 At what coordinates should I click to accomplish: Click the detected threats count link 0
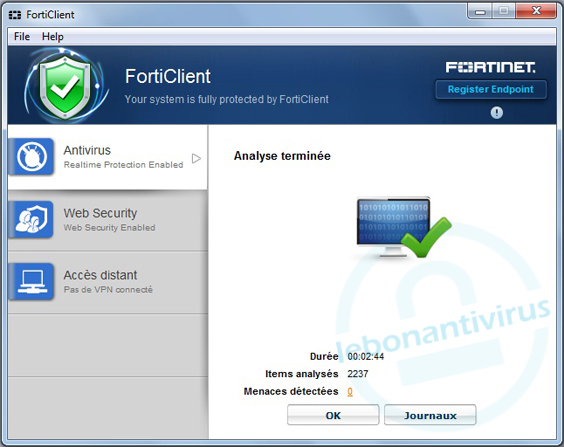coord(350,391)
